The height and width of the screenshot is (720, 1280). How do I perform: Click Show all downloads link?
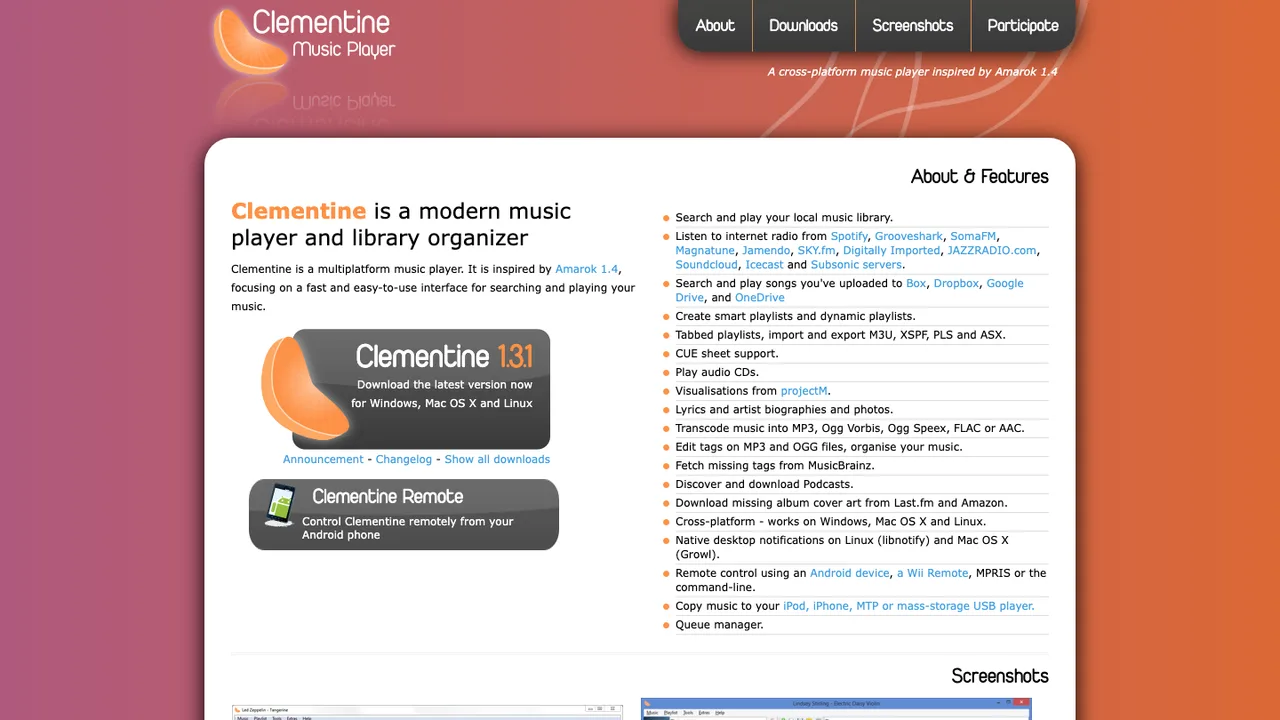pyautogui.click(x=497, y=459)
